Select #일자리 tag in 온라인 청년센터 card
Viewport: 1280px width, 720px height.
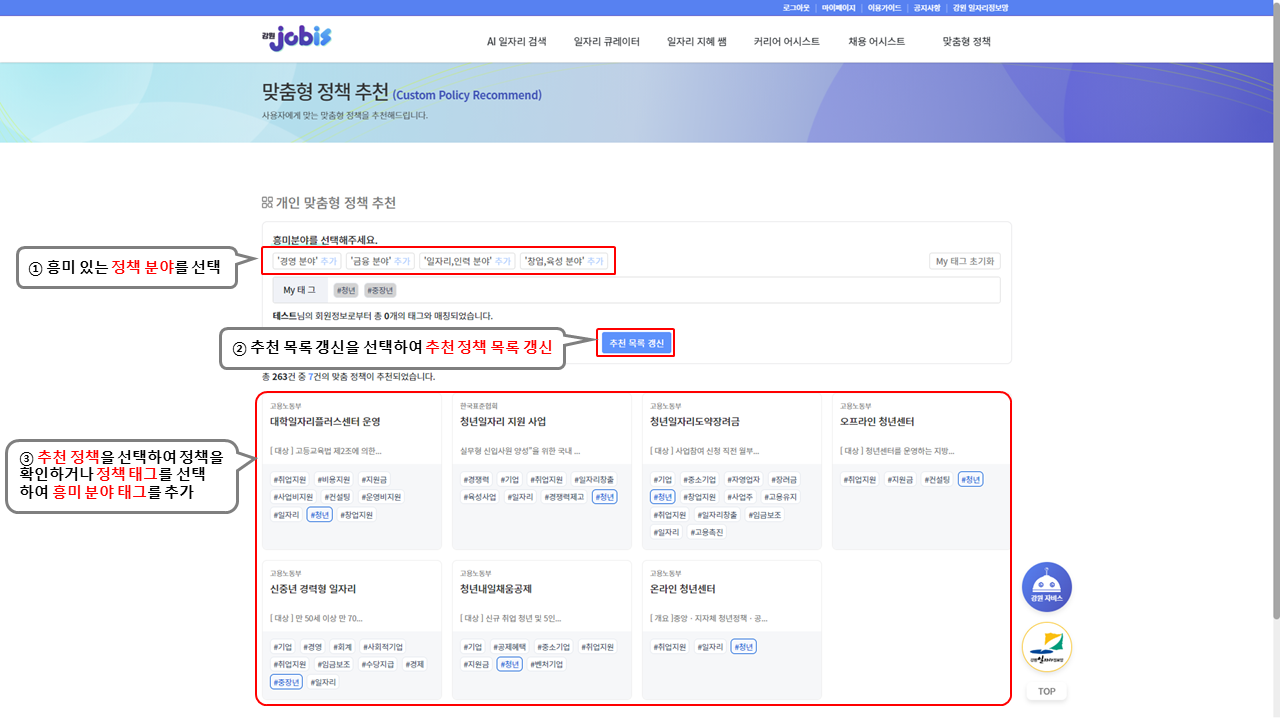(710, 647)
